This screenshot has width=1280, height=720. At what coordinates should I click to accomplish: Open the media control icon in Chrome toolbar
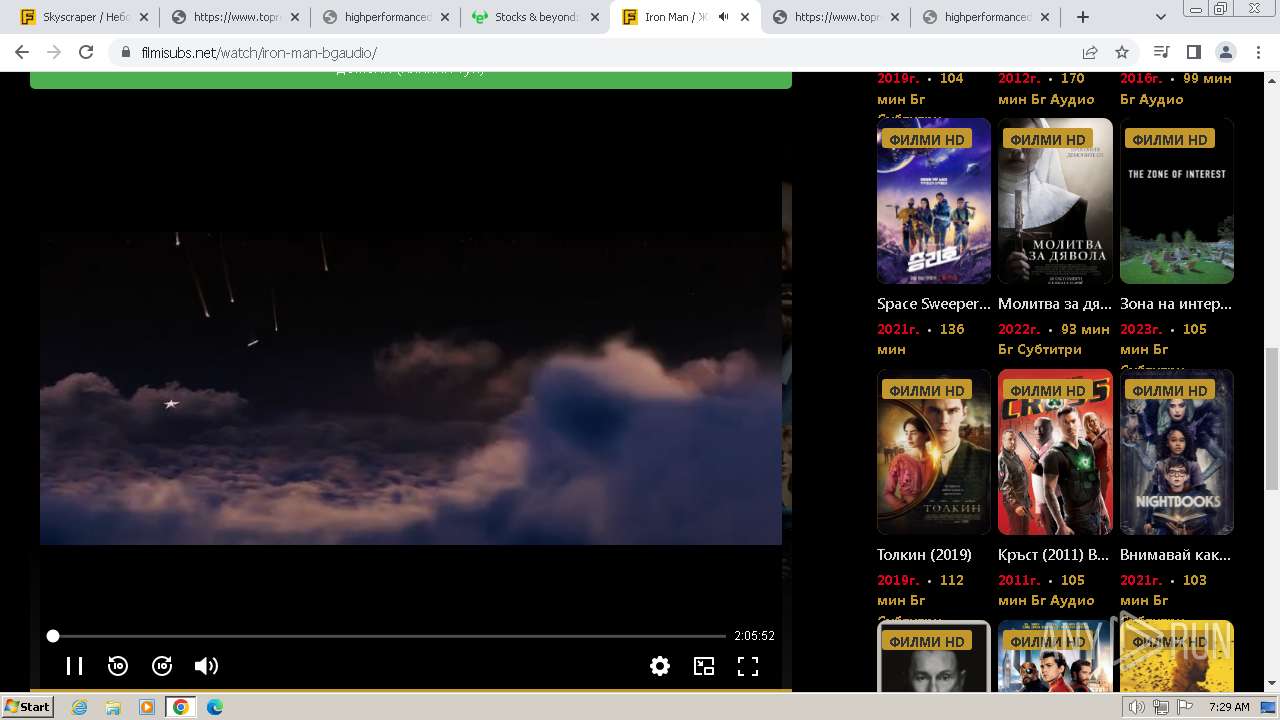click(1161, 52)
